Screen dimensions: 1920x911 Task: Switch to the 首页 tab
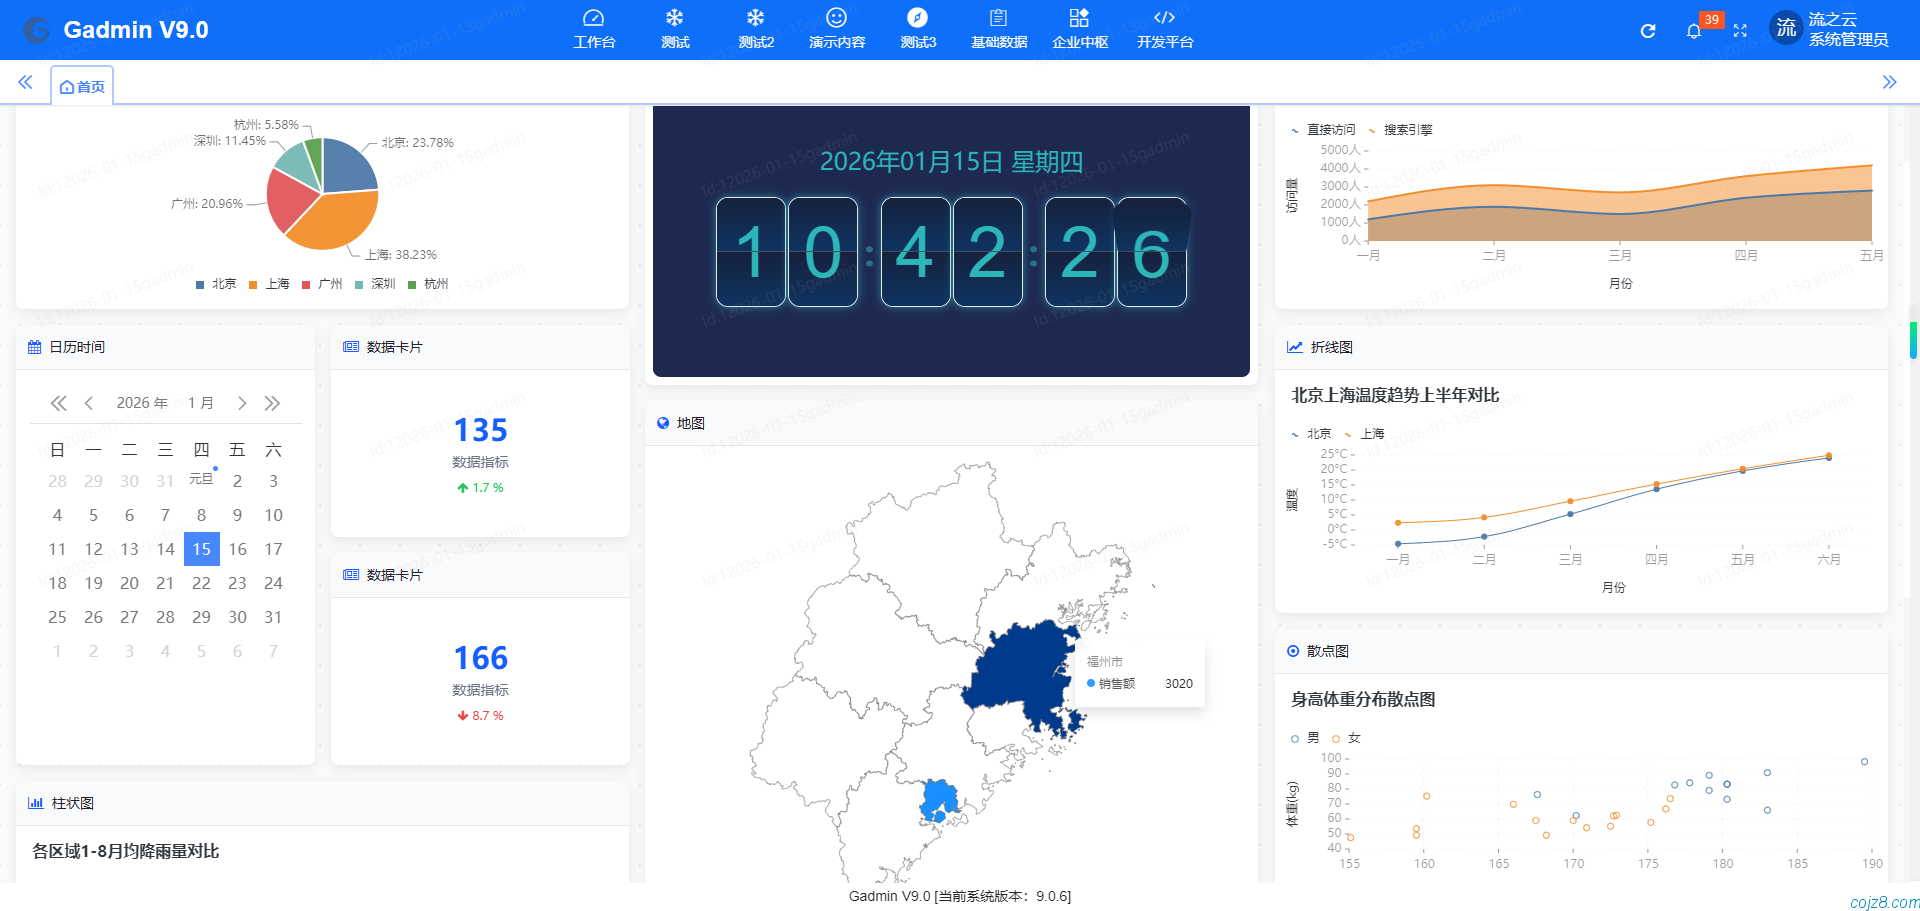[x=83, y=86]
